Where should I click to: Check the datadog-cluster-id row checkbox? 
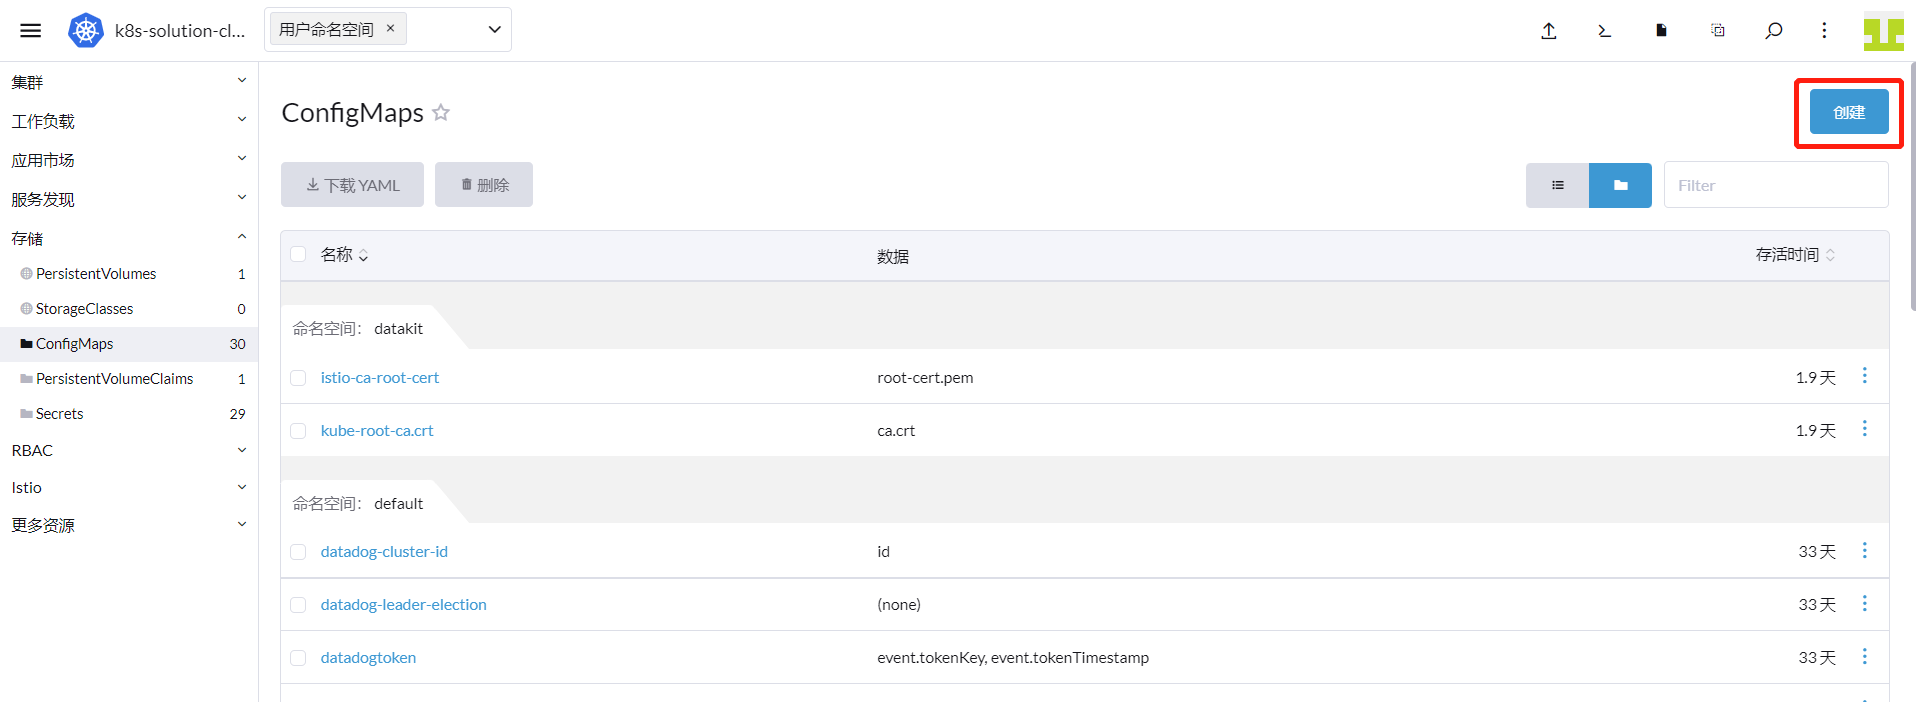pos(298,552)
